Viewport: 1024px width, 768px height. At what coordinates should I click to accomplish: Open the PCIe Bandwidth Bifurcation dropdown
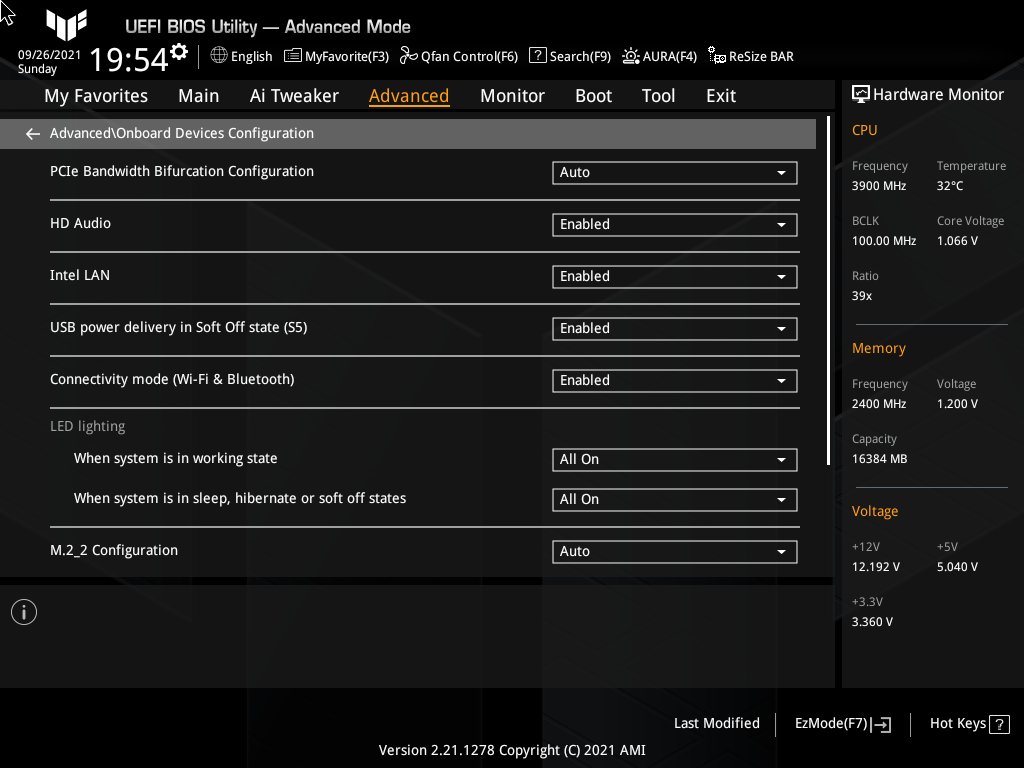(674, 172)
